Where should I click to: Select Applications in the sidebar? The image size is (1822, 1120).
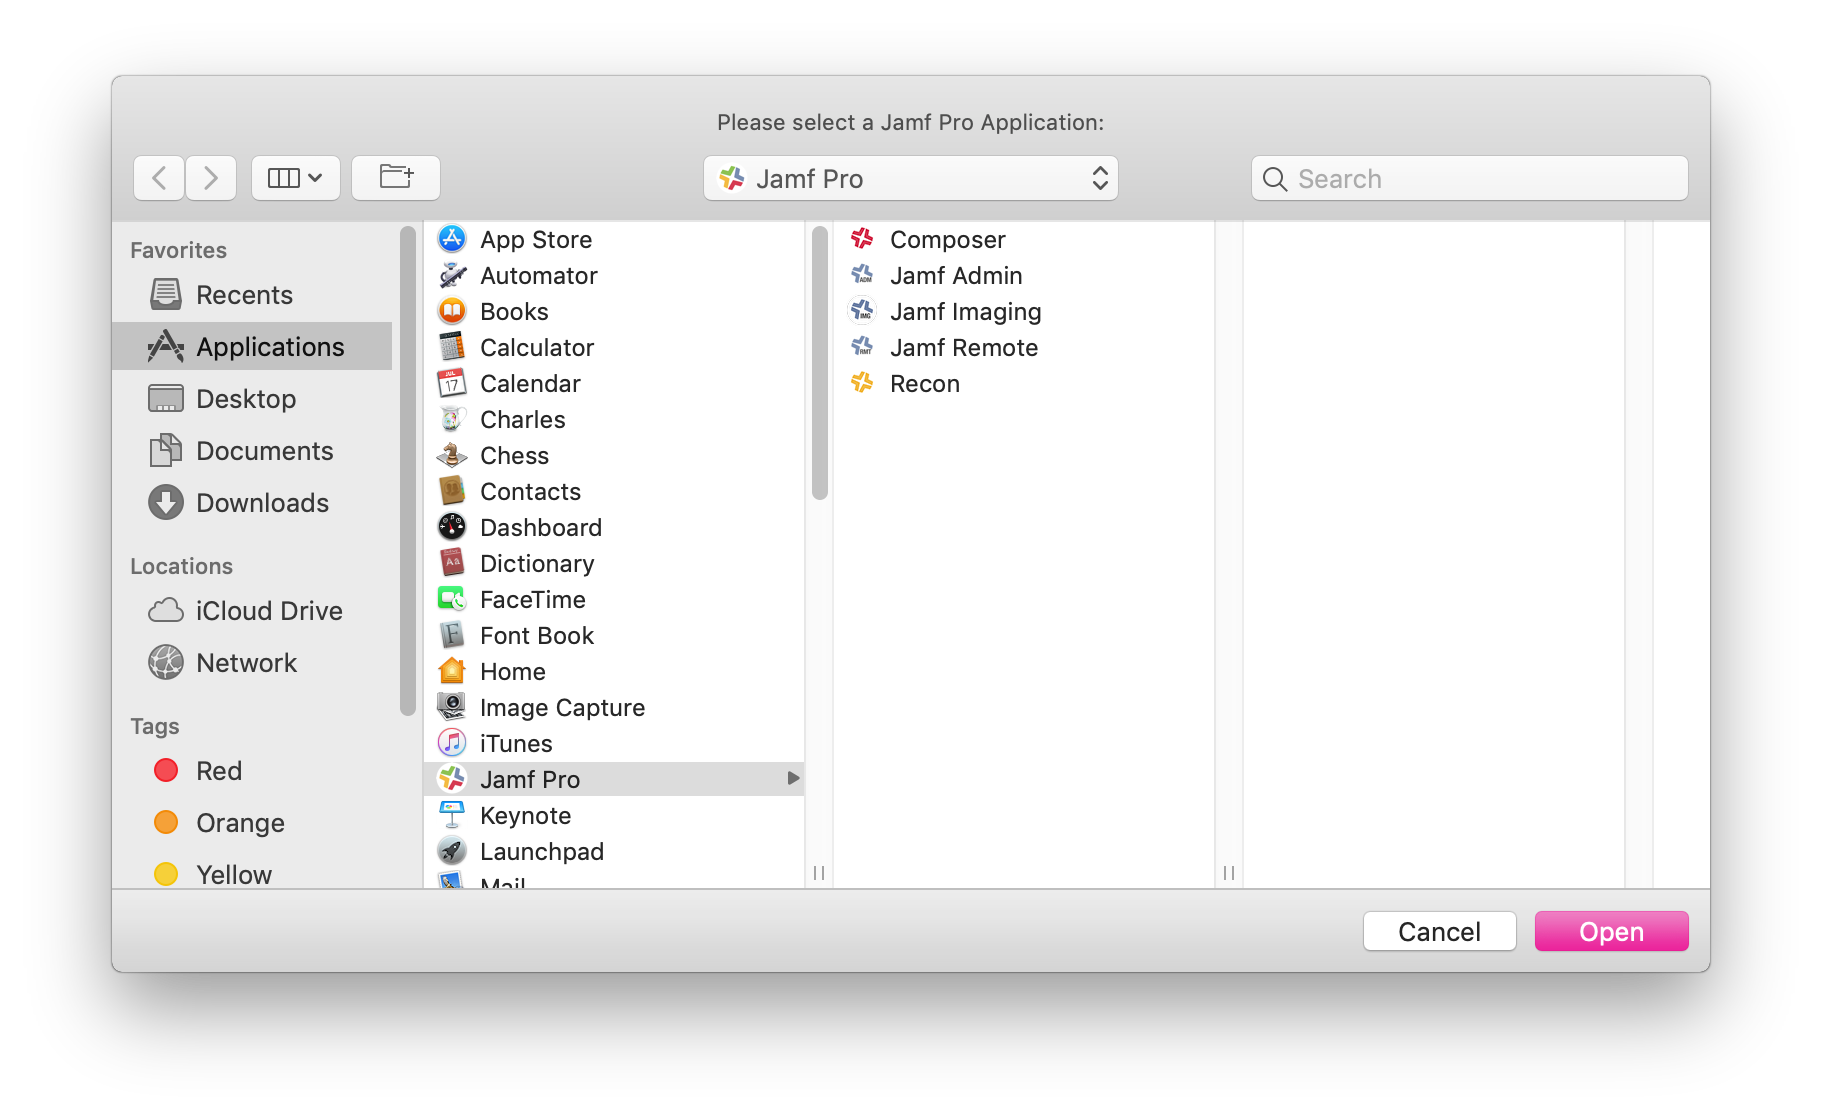click(x=252, y=347)
